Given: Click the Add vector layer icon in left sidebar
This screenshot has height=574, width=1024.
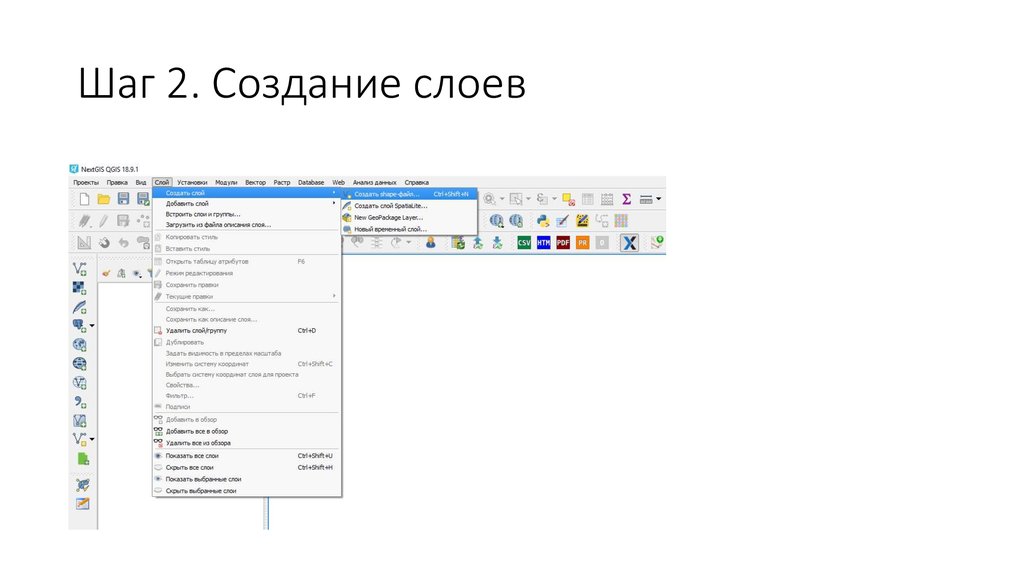Looking at the screenshot, I should 80,268.
